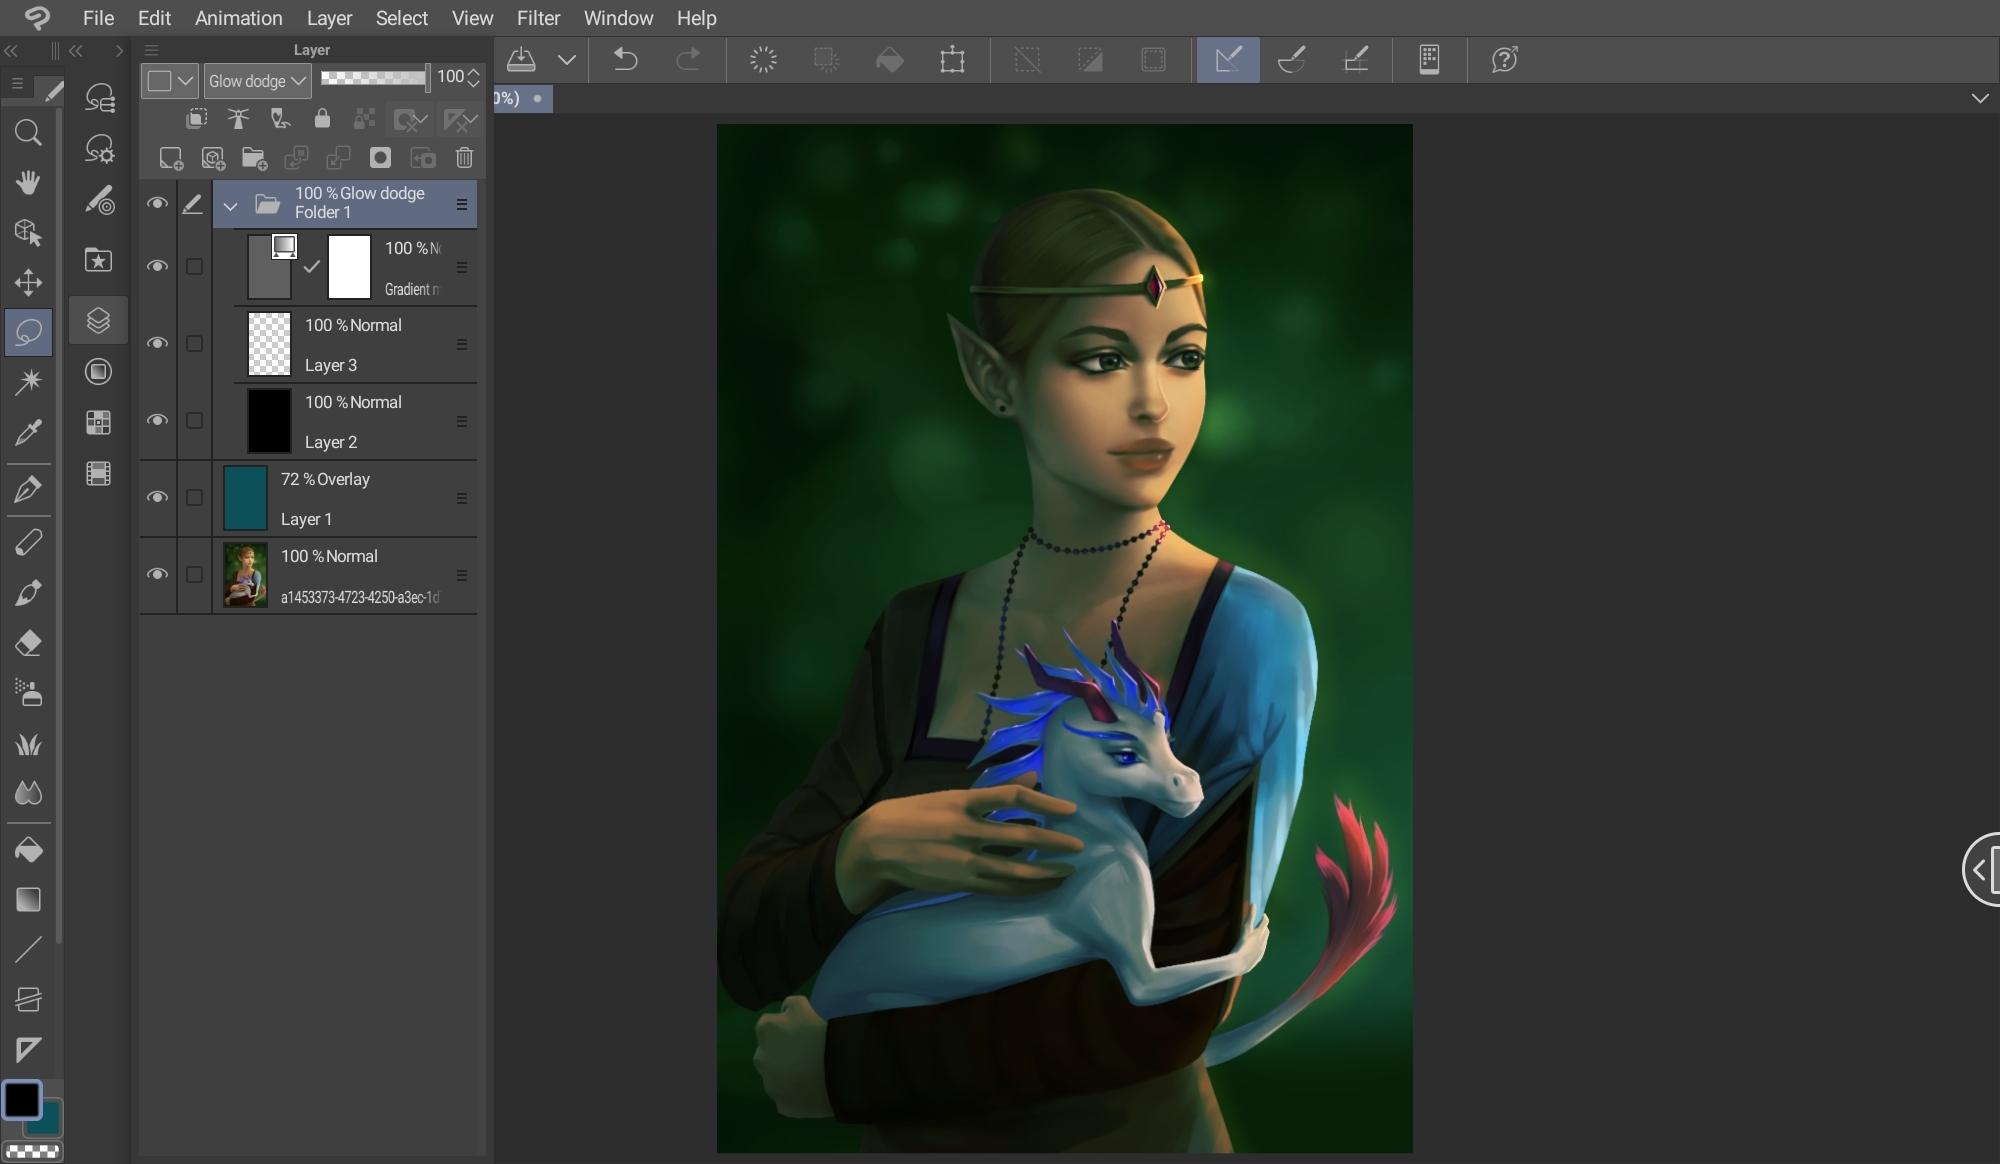Hide the 72% Overlay Layer 1

[157, 497]
